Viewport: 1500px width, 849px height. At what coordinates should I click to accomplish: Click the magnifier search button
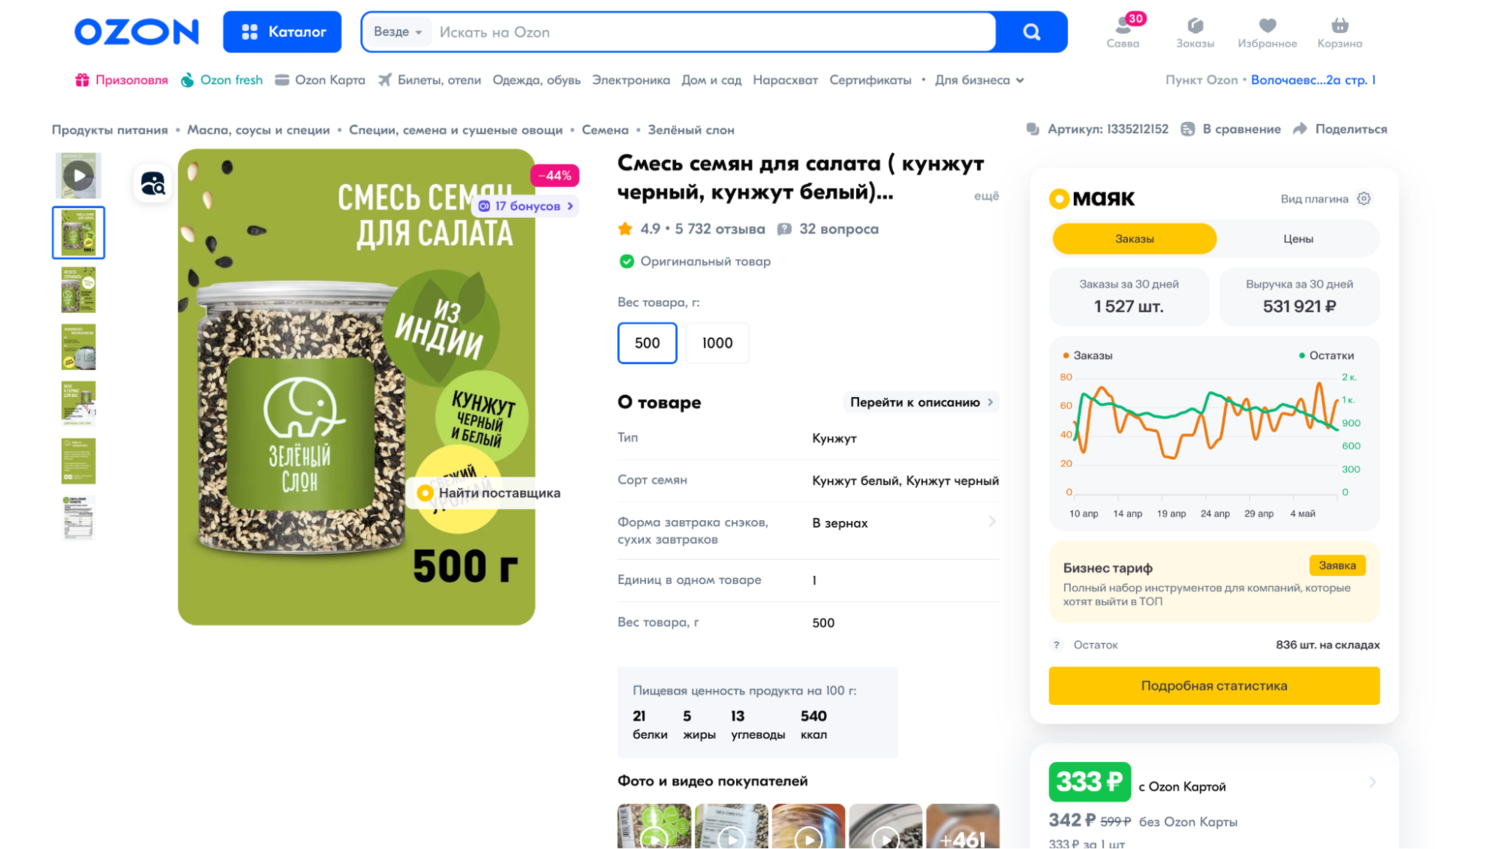(x=1031, y=32)
